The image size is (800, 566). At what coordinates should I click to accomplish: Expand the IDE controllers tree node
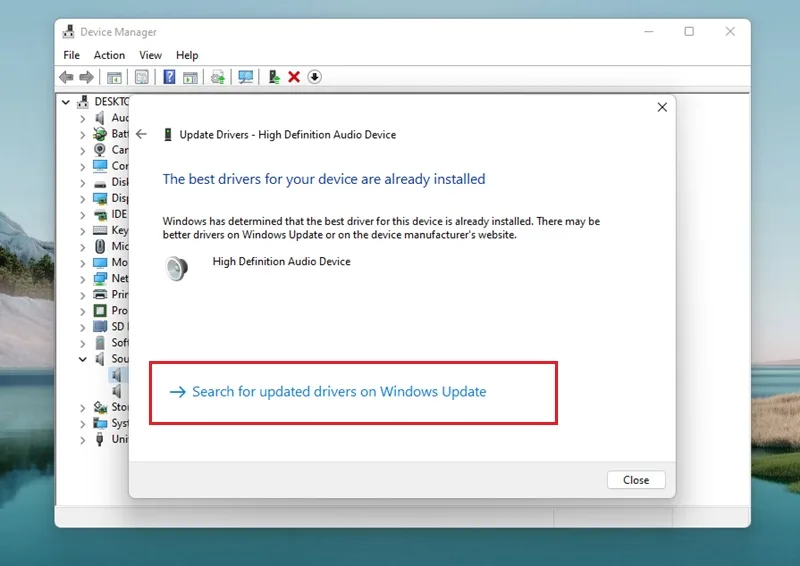pos(83,215)
